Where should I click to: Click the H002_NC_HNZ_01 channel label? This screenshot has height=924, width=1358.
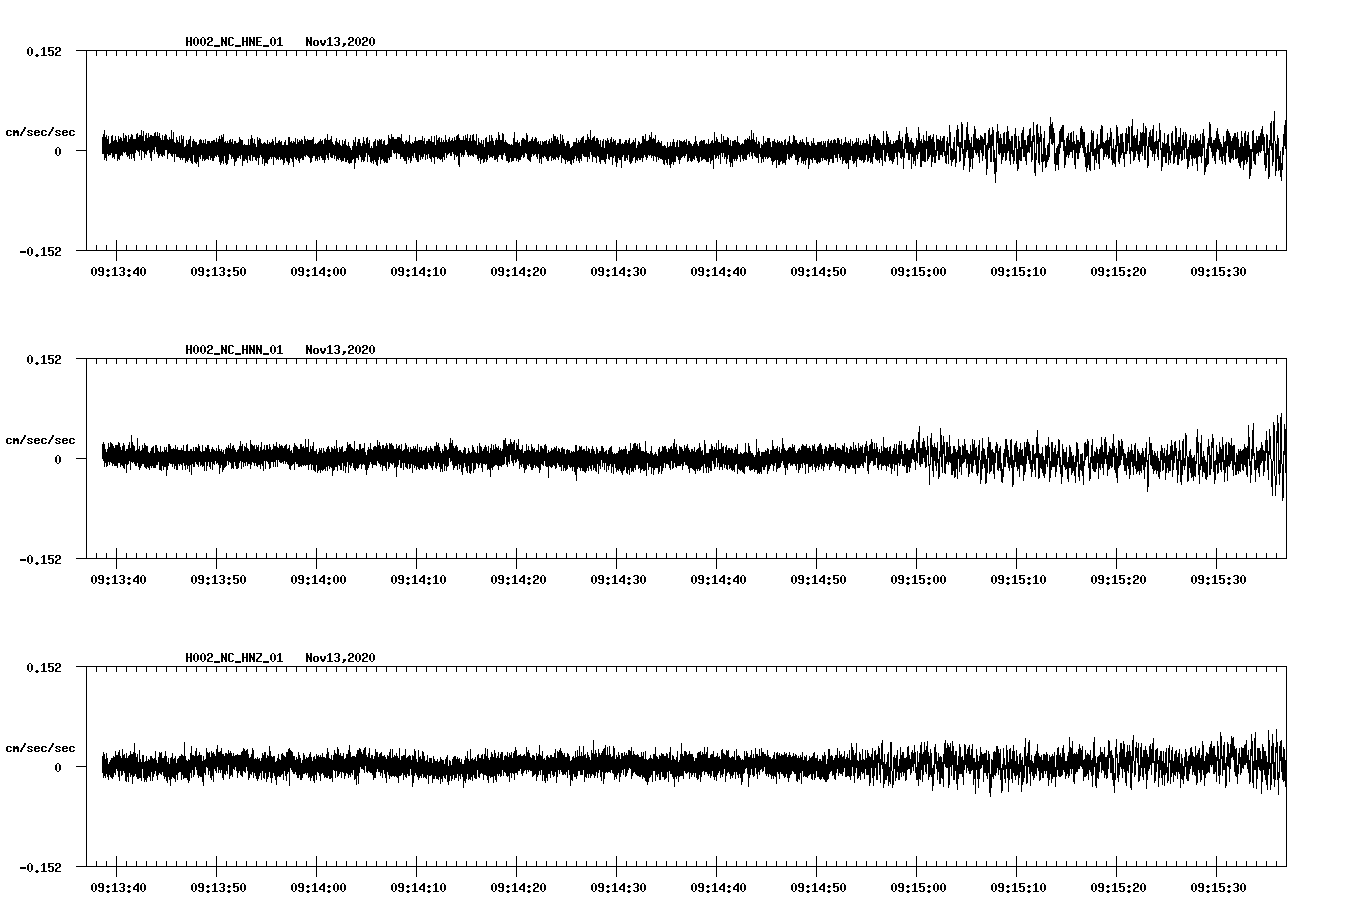point(233,656)
